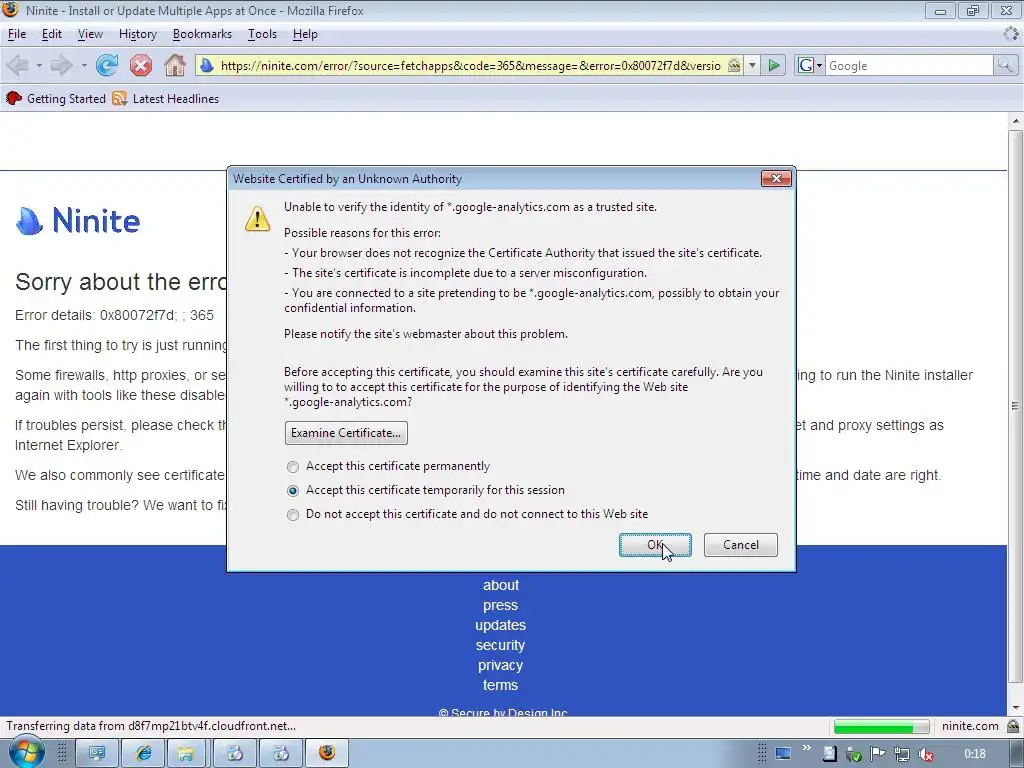Click in the Google search field

pyautogui.click(x=909, y=65)
